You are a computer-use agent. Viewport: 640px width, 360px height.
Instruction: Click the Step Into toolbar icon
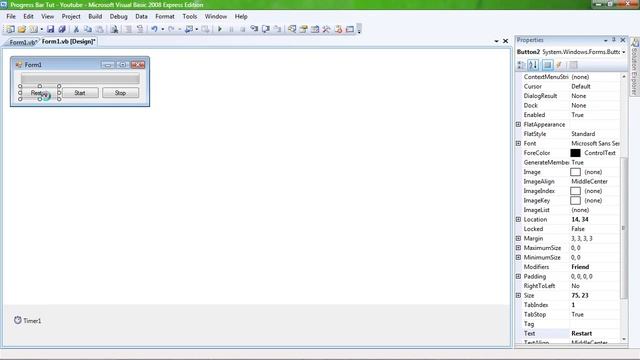(x=254, y=29)
